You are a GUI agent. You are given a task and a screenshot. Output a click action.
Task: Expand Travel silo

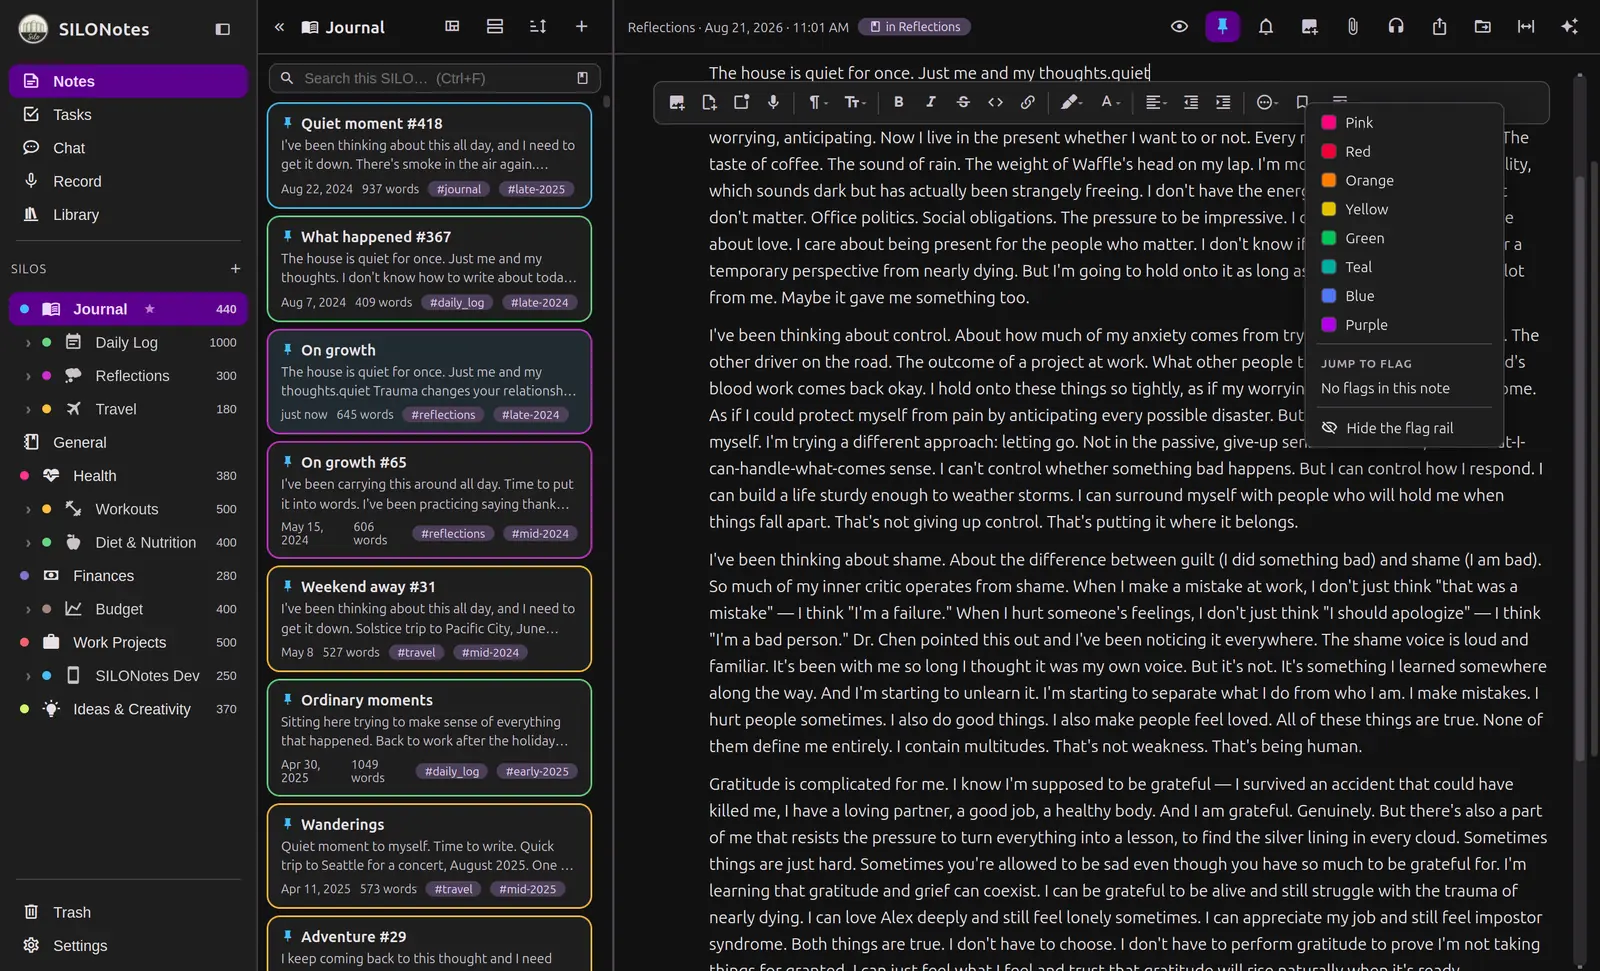28,409
